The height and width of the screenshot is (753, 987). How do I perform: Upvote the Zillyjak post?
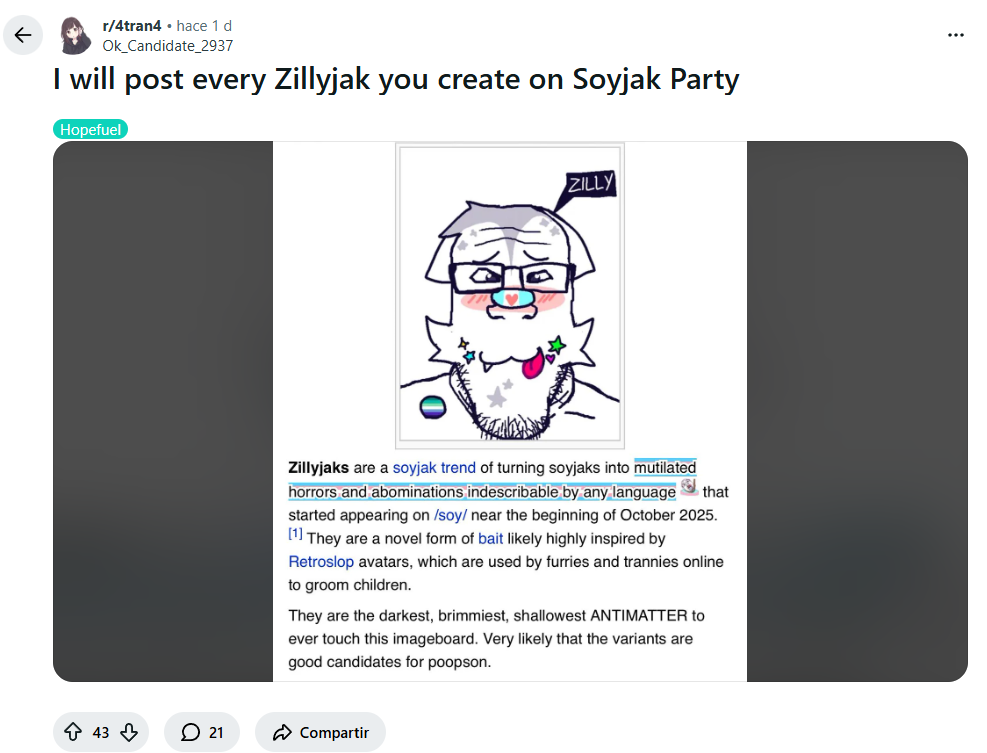click(x=73, y=733)
